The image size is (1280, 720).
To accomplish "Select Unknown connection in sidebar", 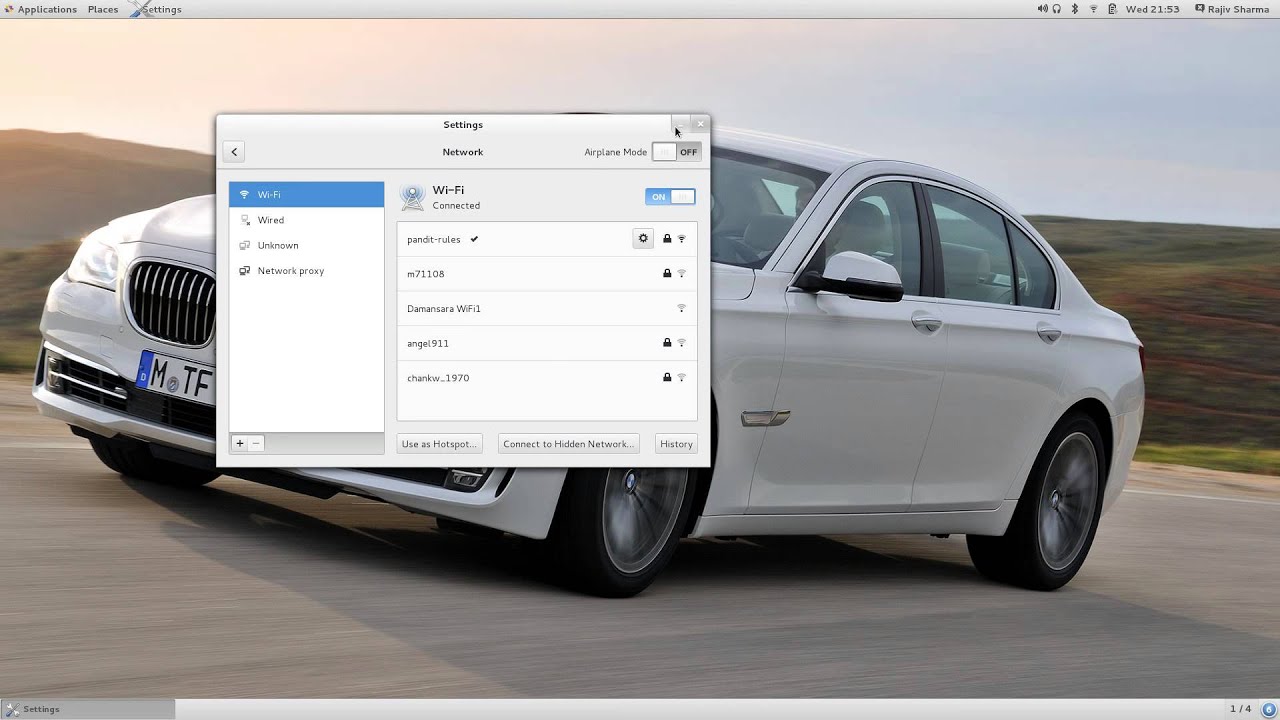I will coord(306,245).
